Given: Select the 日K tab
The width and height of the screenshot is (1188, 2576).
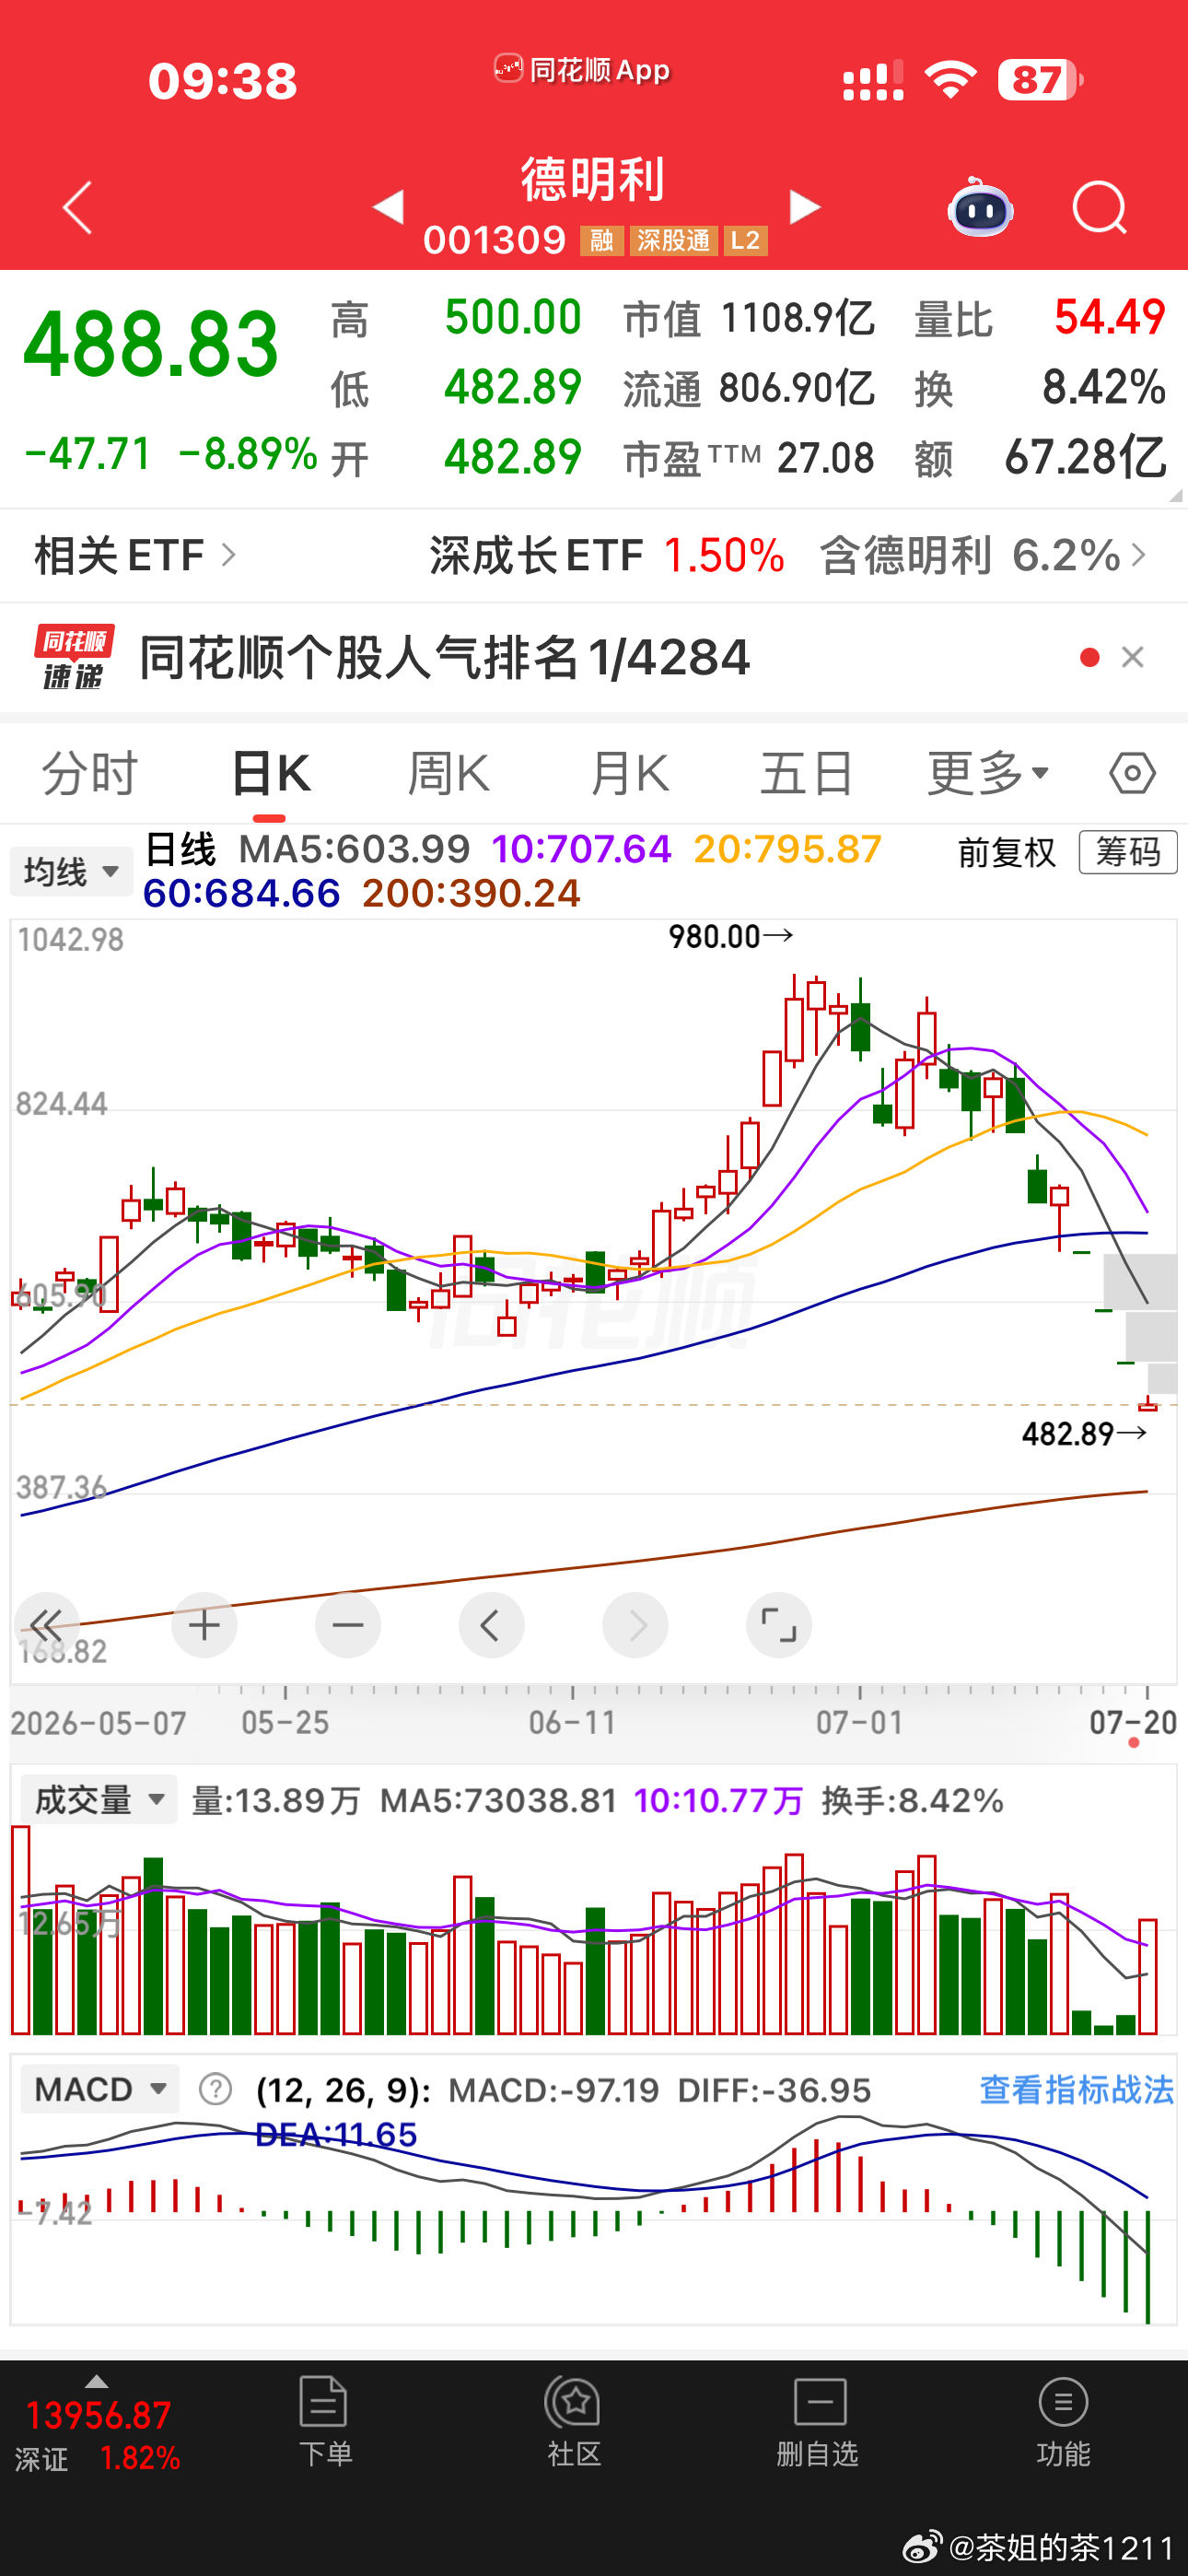Looking at the screenshot, I should click(270, 773).
